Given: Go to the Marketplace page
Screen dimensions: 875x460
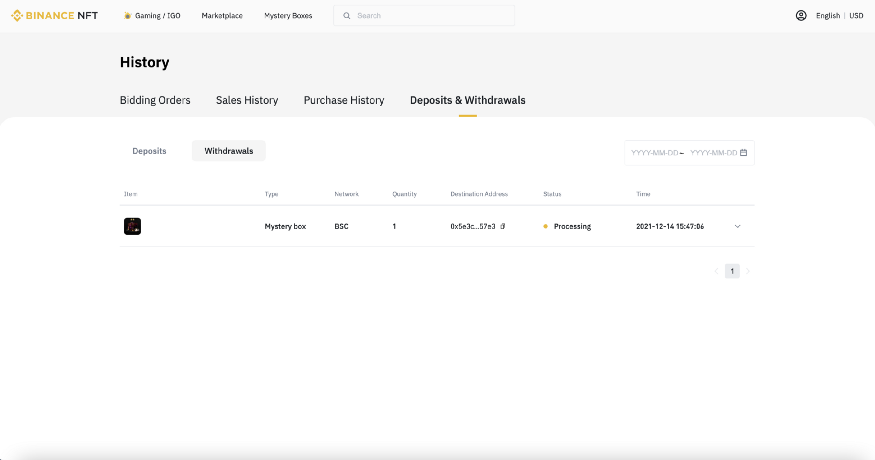Looking at the screenshot, I should (x=222, y=16).
